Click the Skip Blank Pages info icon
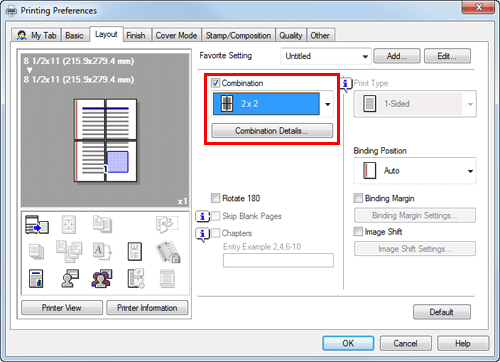The height and width of the screenshot is (362, 500). pyautogui.click(x=202, y=216)
